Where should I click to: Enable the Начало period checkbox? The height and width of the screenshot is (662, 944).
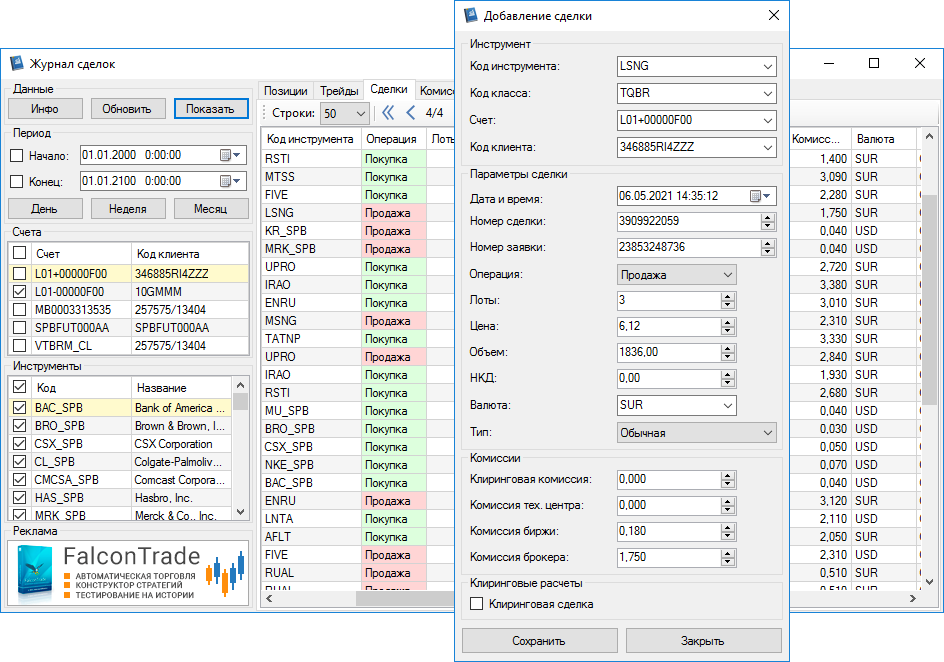pos(17,156)
